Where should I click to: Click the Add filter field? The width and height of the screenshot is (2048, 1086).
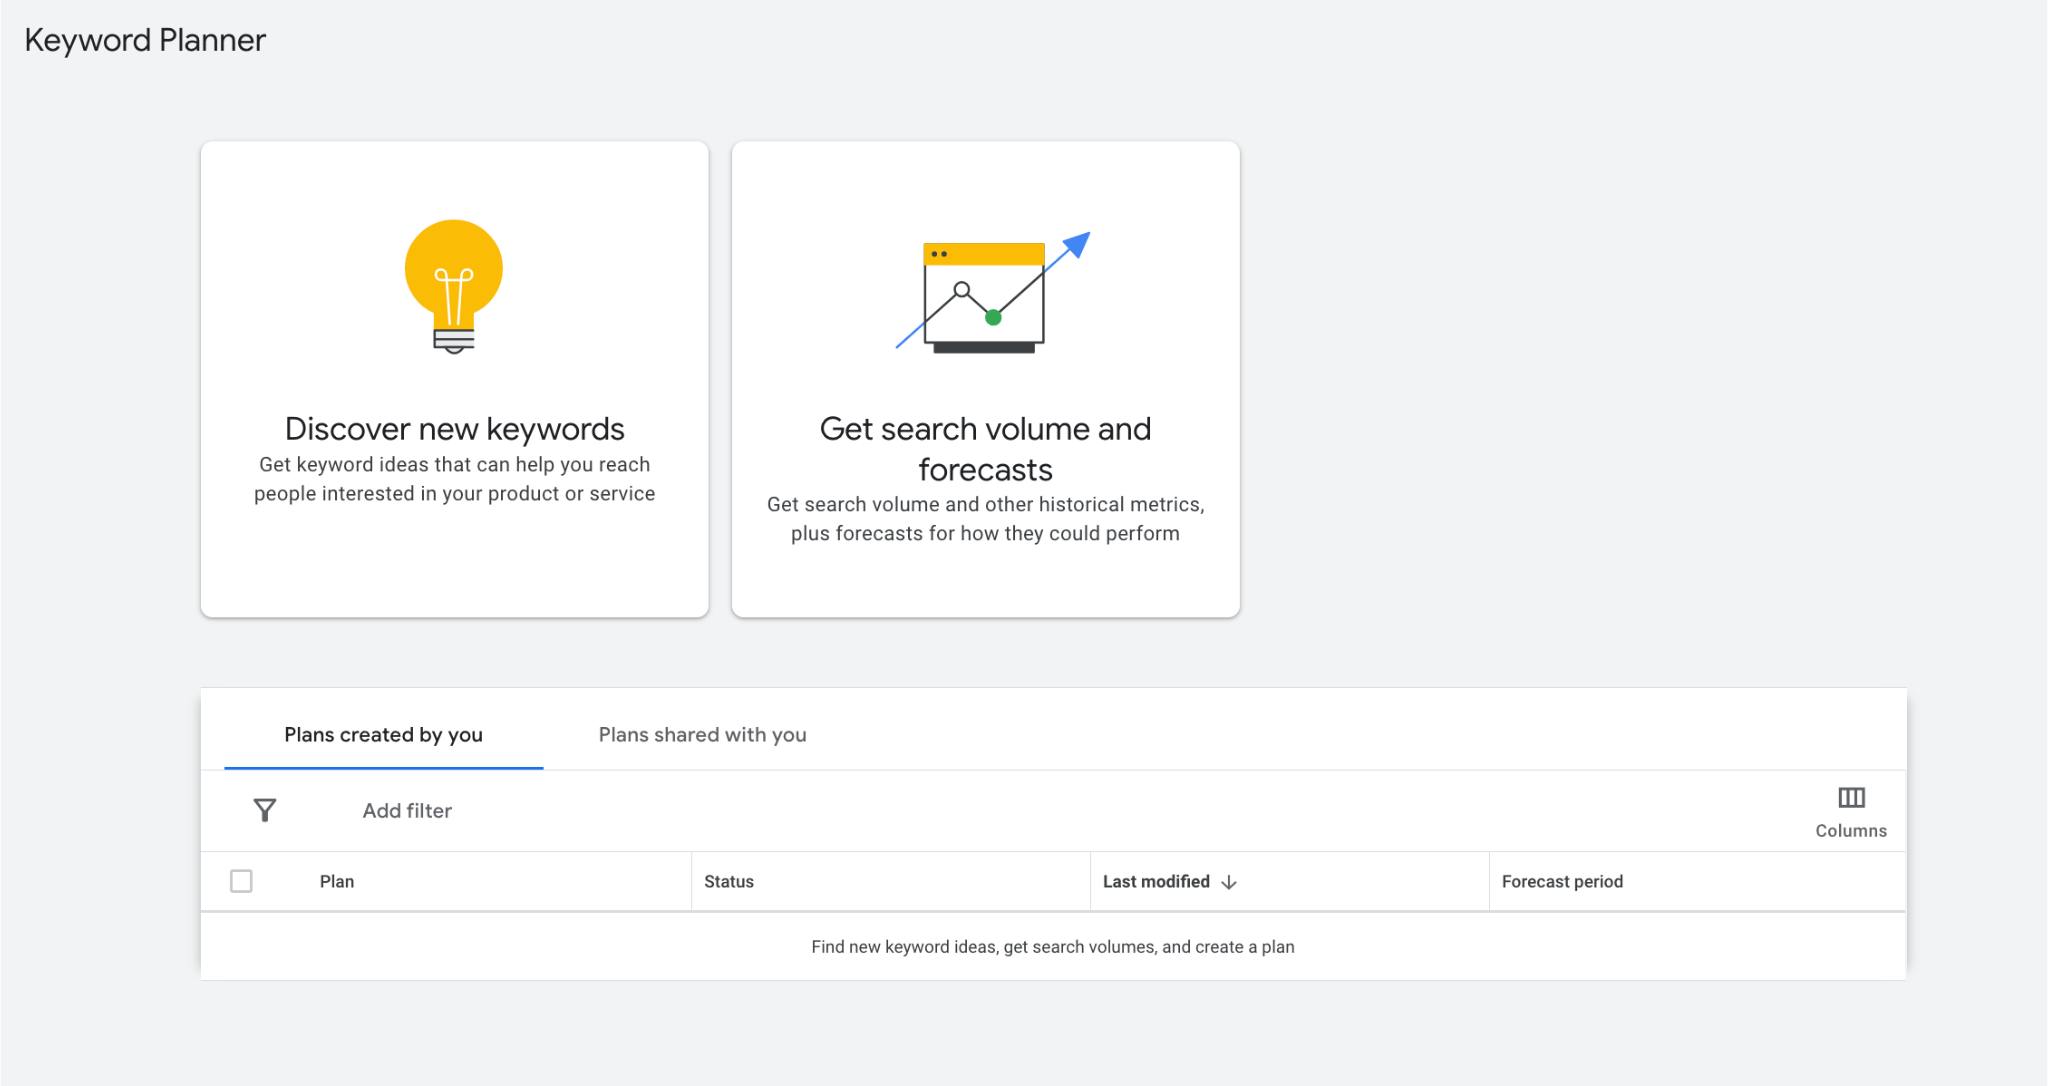click(x=407, y=811)
